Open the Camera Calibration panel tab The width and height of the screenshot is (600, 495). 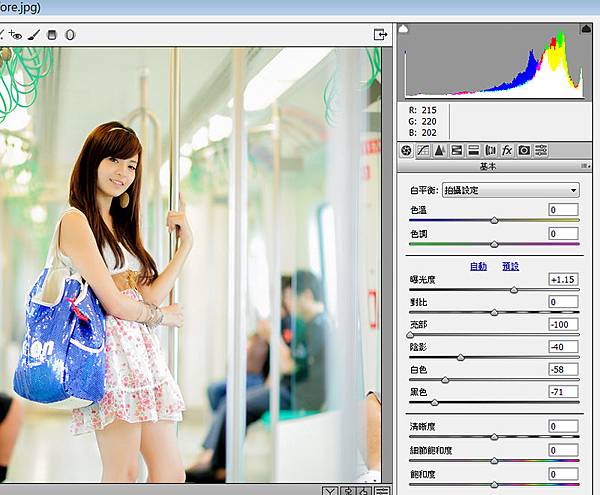click(524, 150)
